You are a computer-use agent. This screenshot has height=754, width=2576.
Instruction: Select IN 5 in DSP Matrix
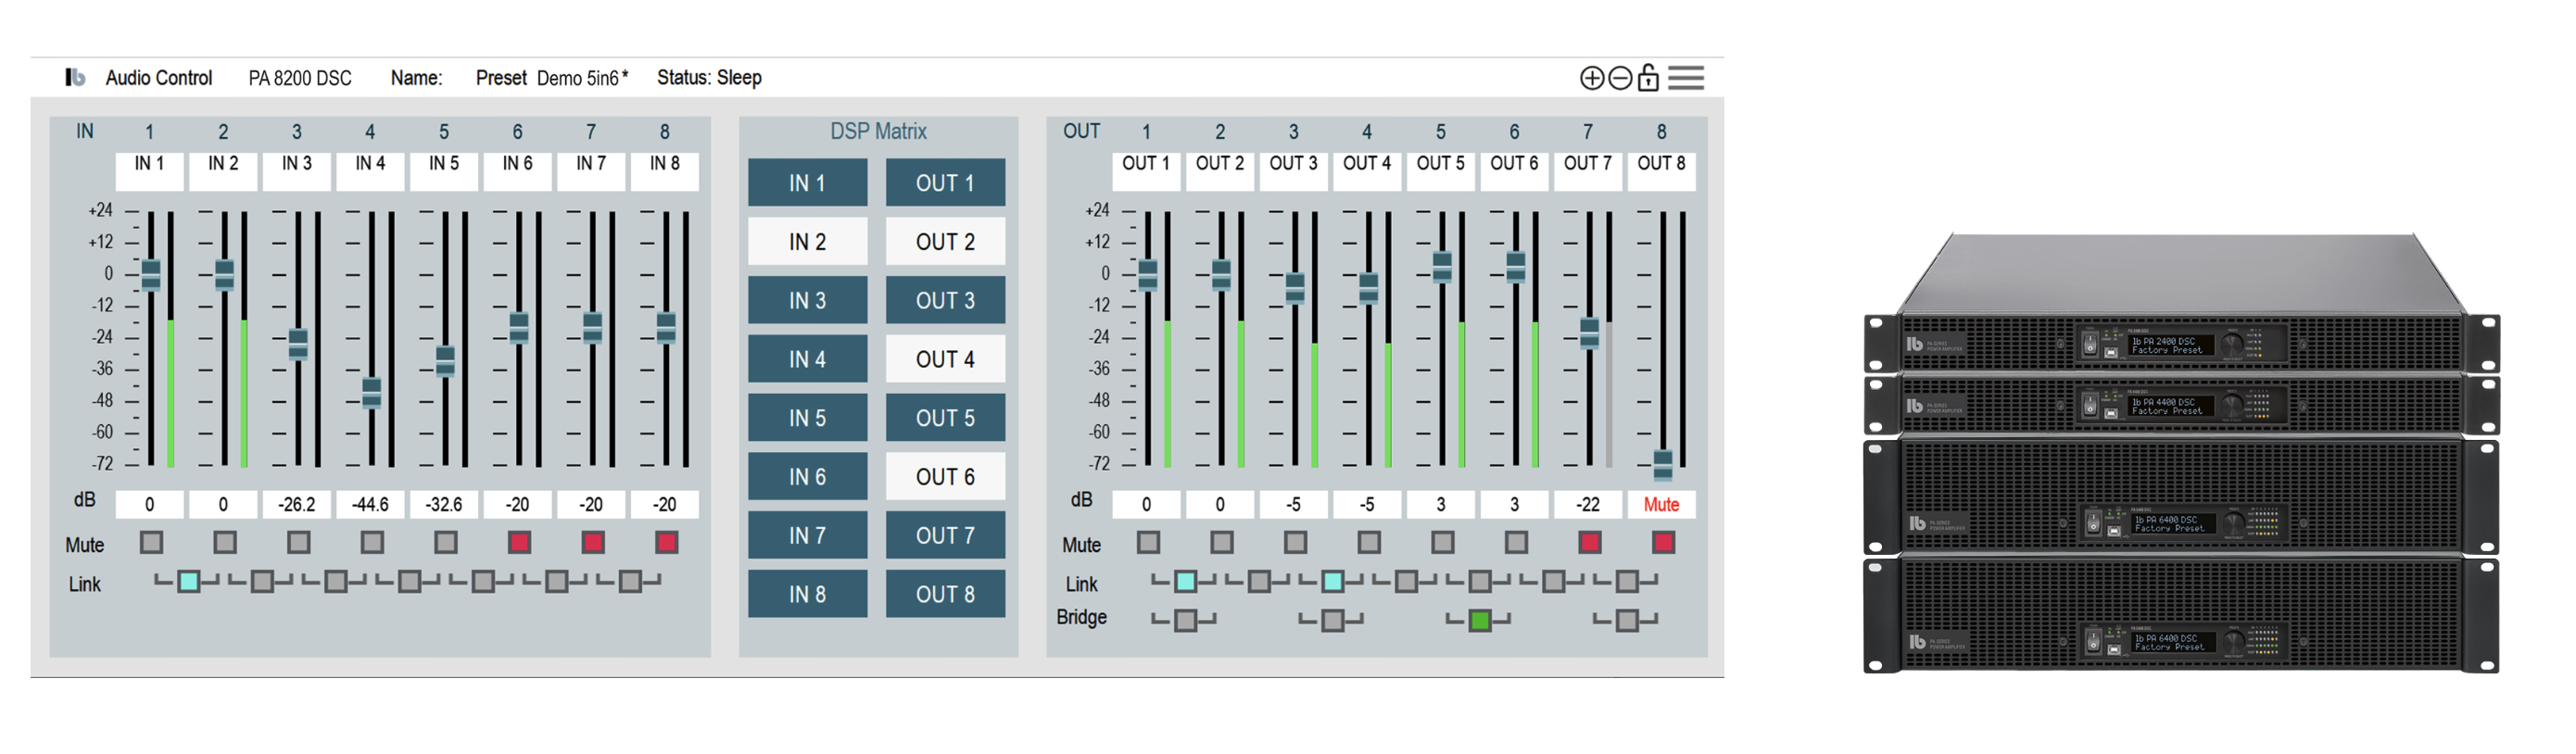(807, 418)
